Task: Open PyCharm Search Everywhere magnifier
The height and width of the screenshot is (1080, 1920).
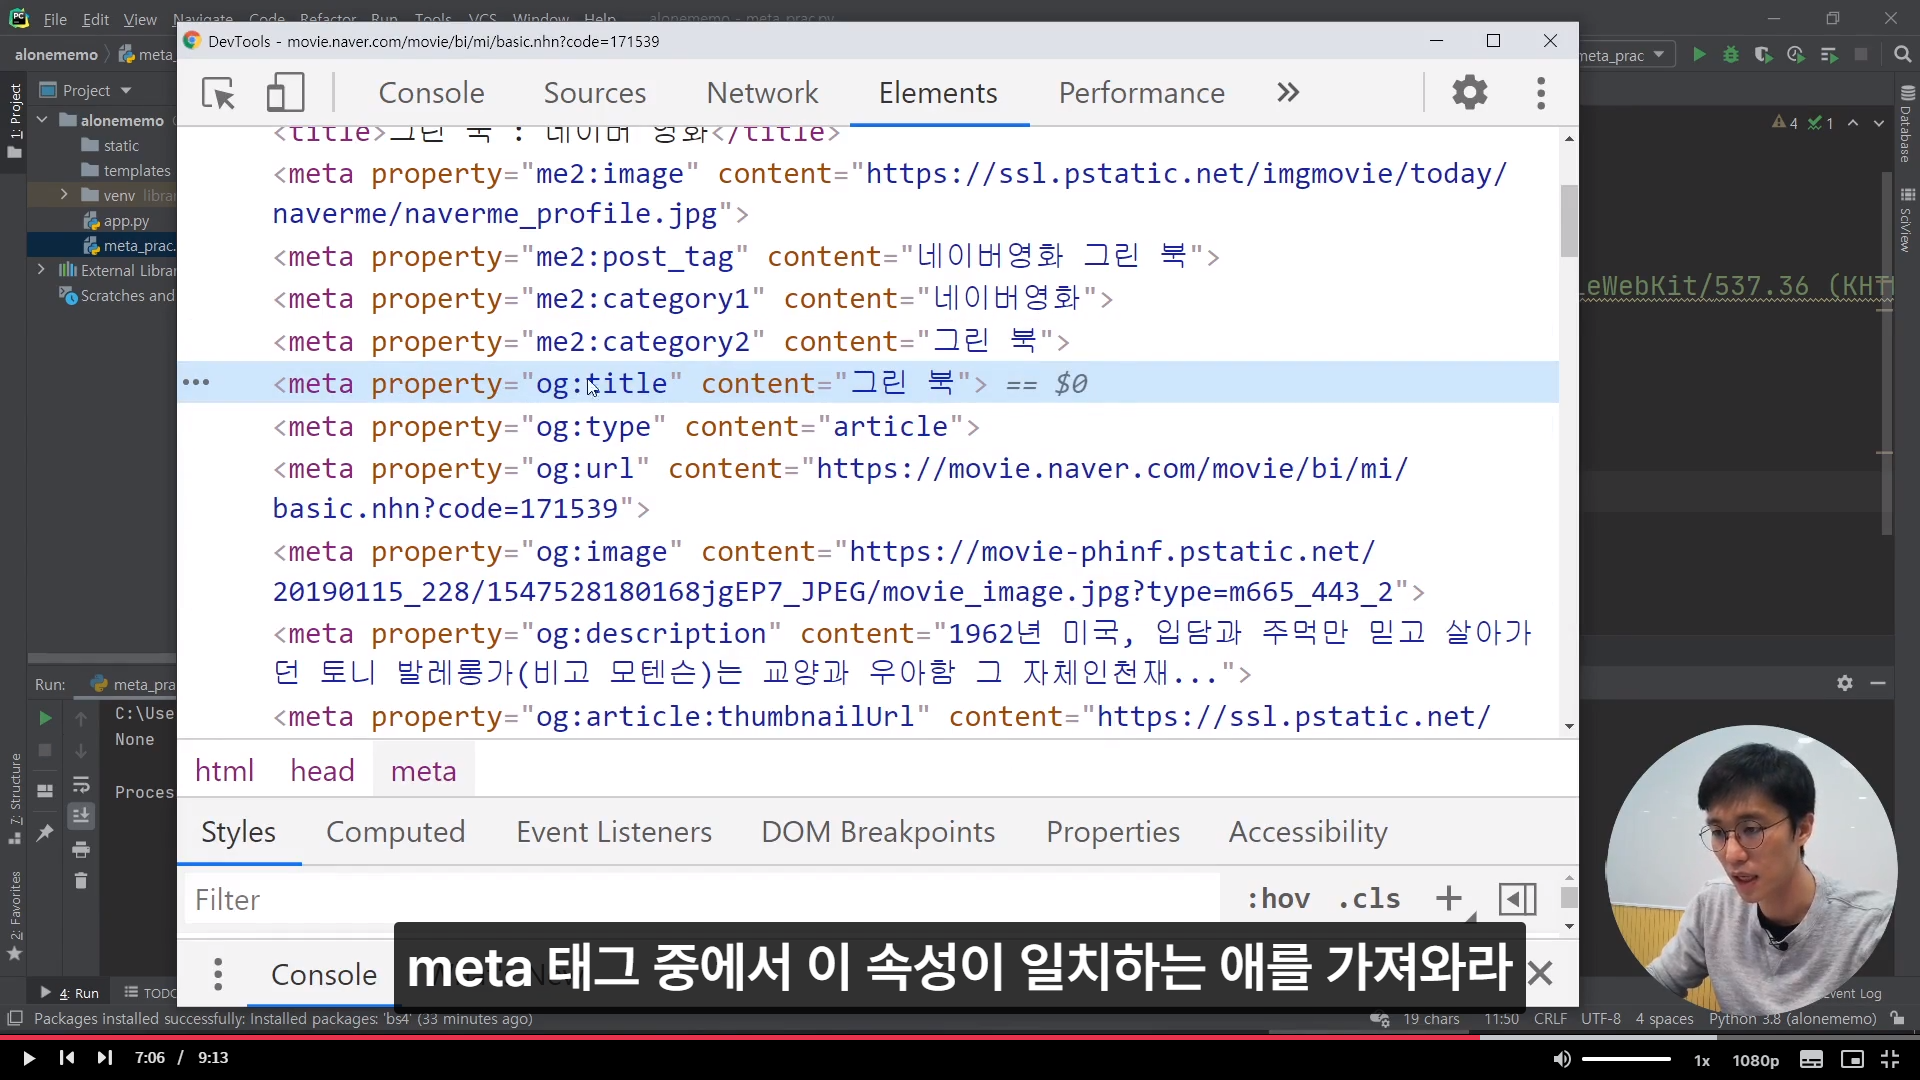Action: pos(1903,55)
